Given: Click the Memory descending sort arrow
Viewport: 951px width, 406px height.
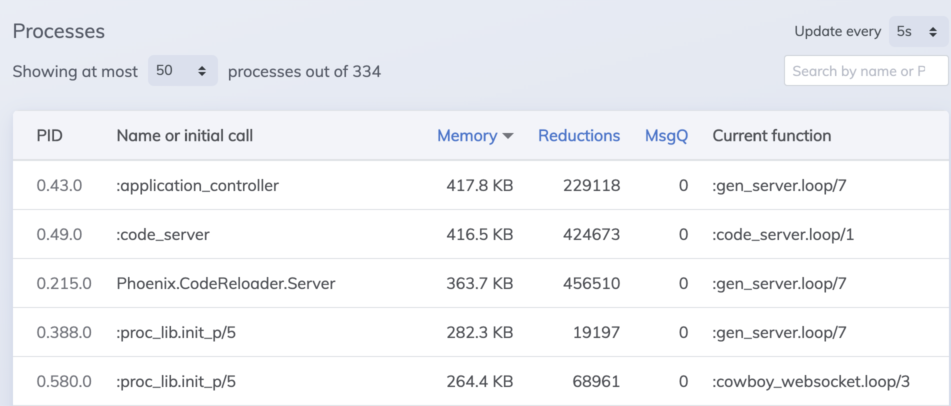Looking at the screenshot, I should (x=508, y=136).
